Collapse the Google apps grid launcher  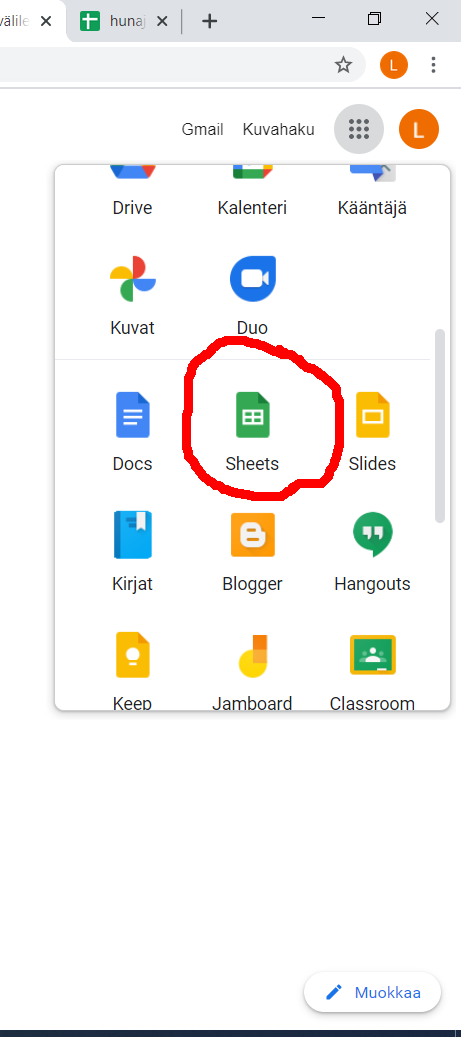click(x=358, y=129)
